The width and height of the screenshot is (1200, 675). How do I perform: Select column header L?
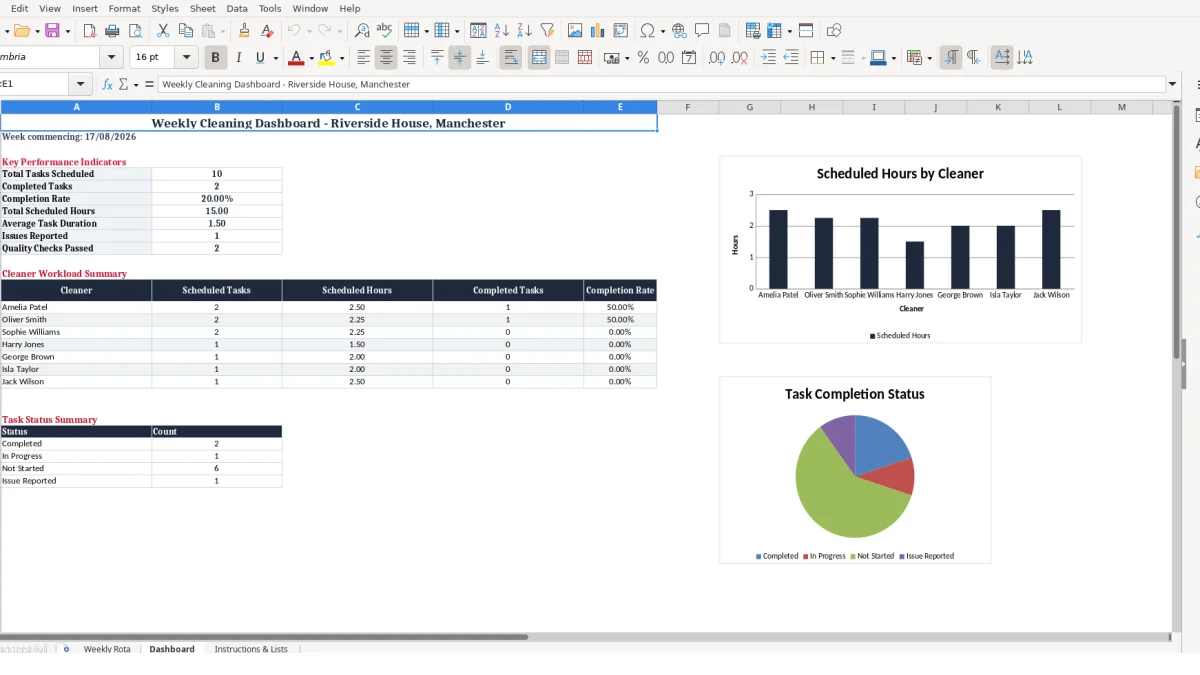coord(1060,107)
